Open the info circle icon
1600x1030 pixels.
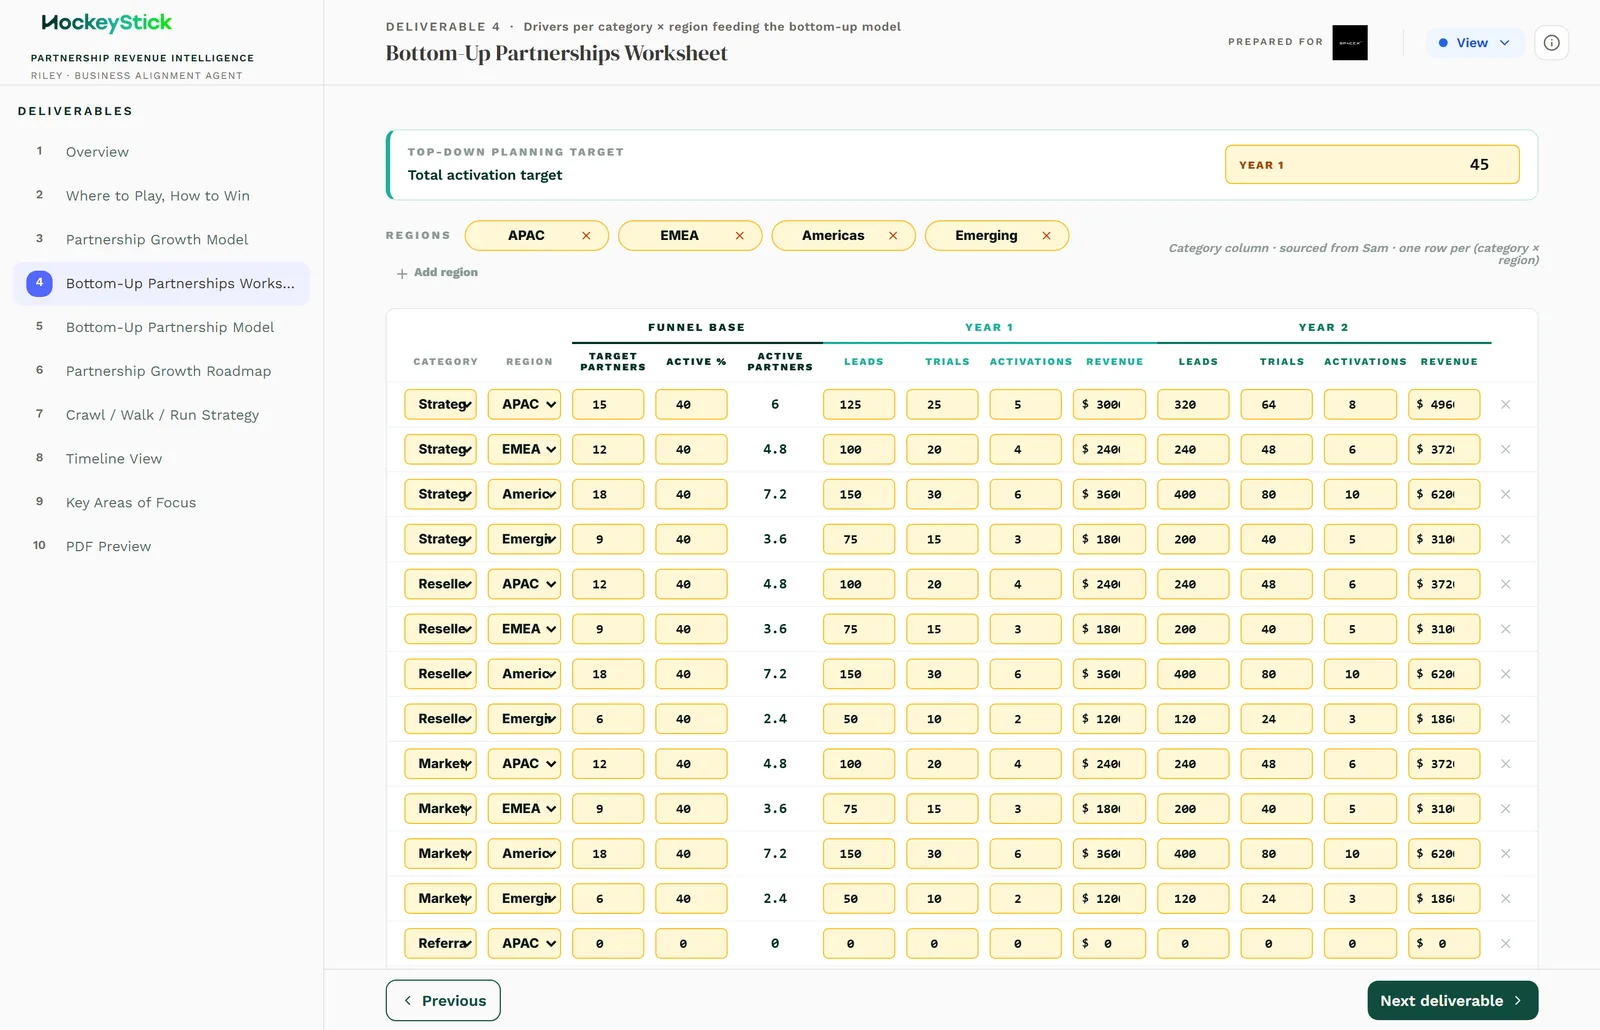tap(1551, 43)
